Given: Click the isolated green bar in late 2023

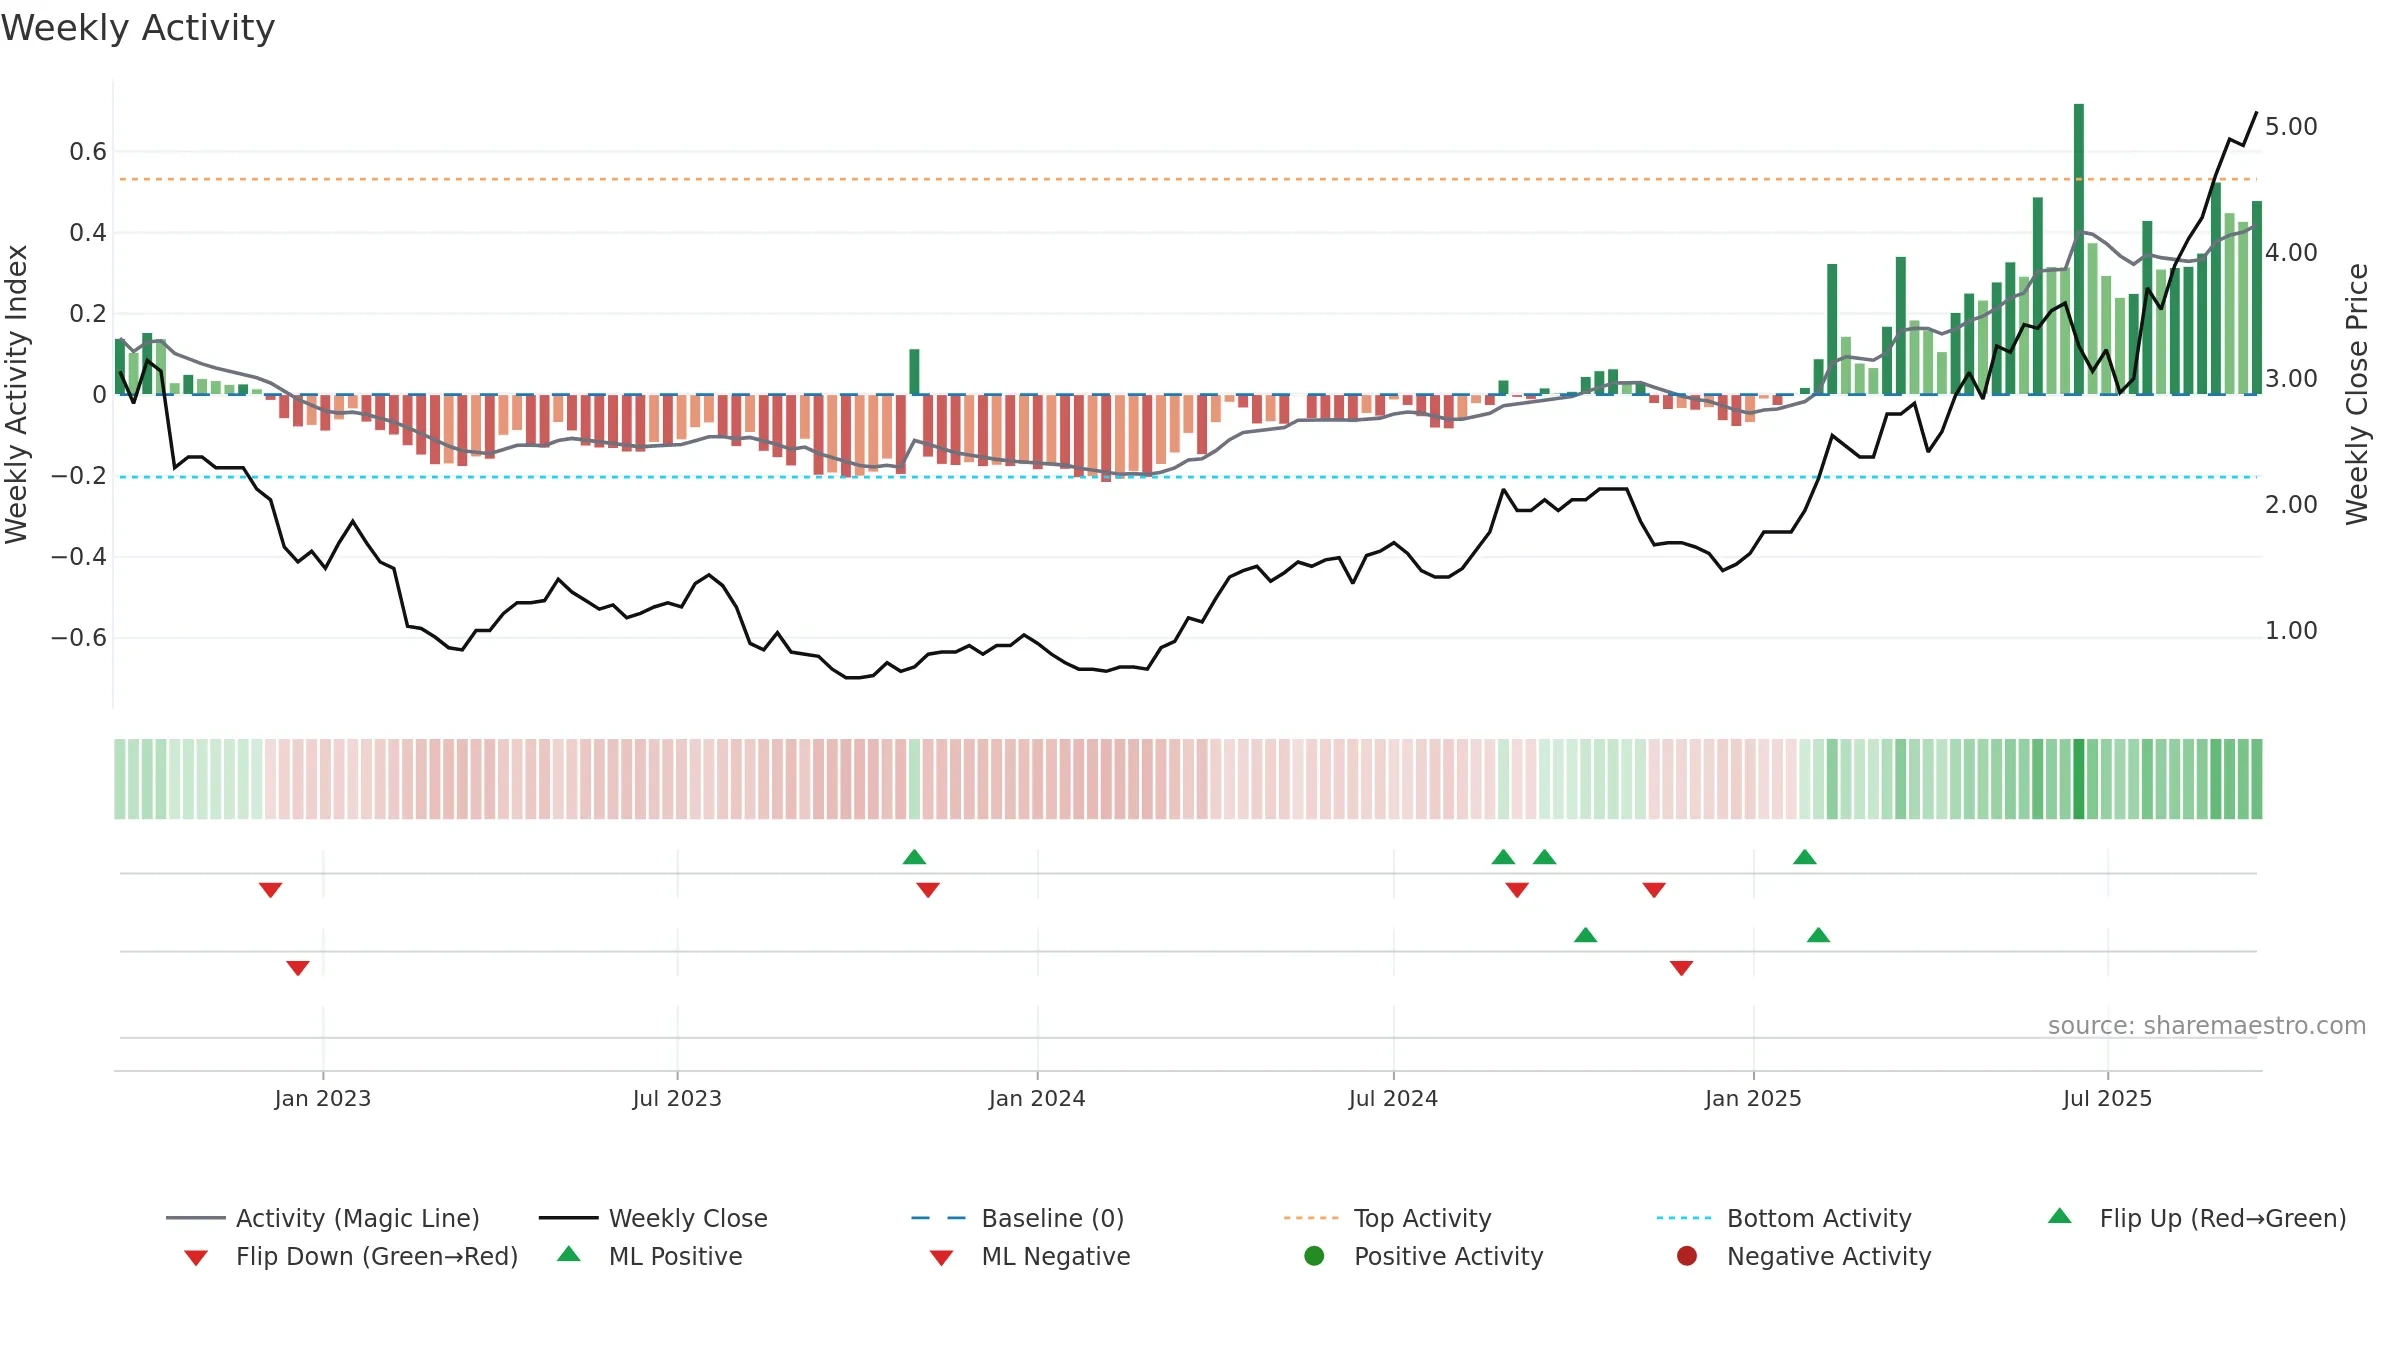Looking at the screenshot, I should [914, 372].
